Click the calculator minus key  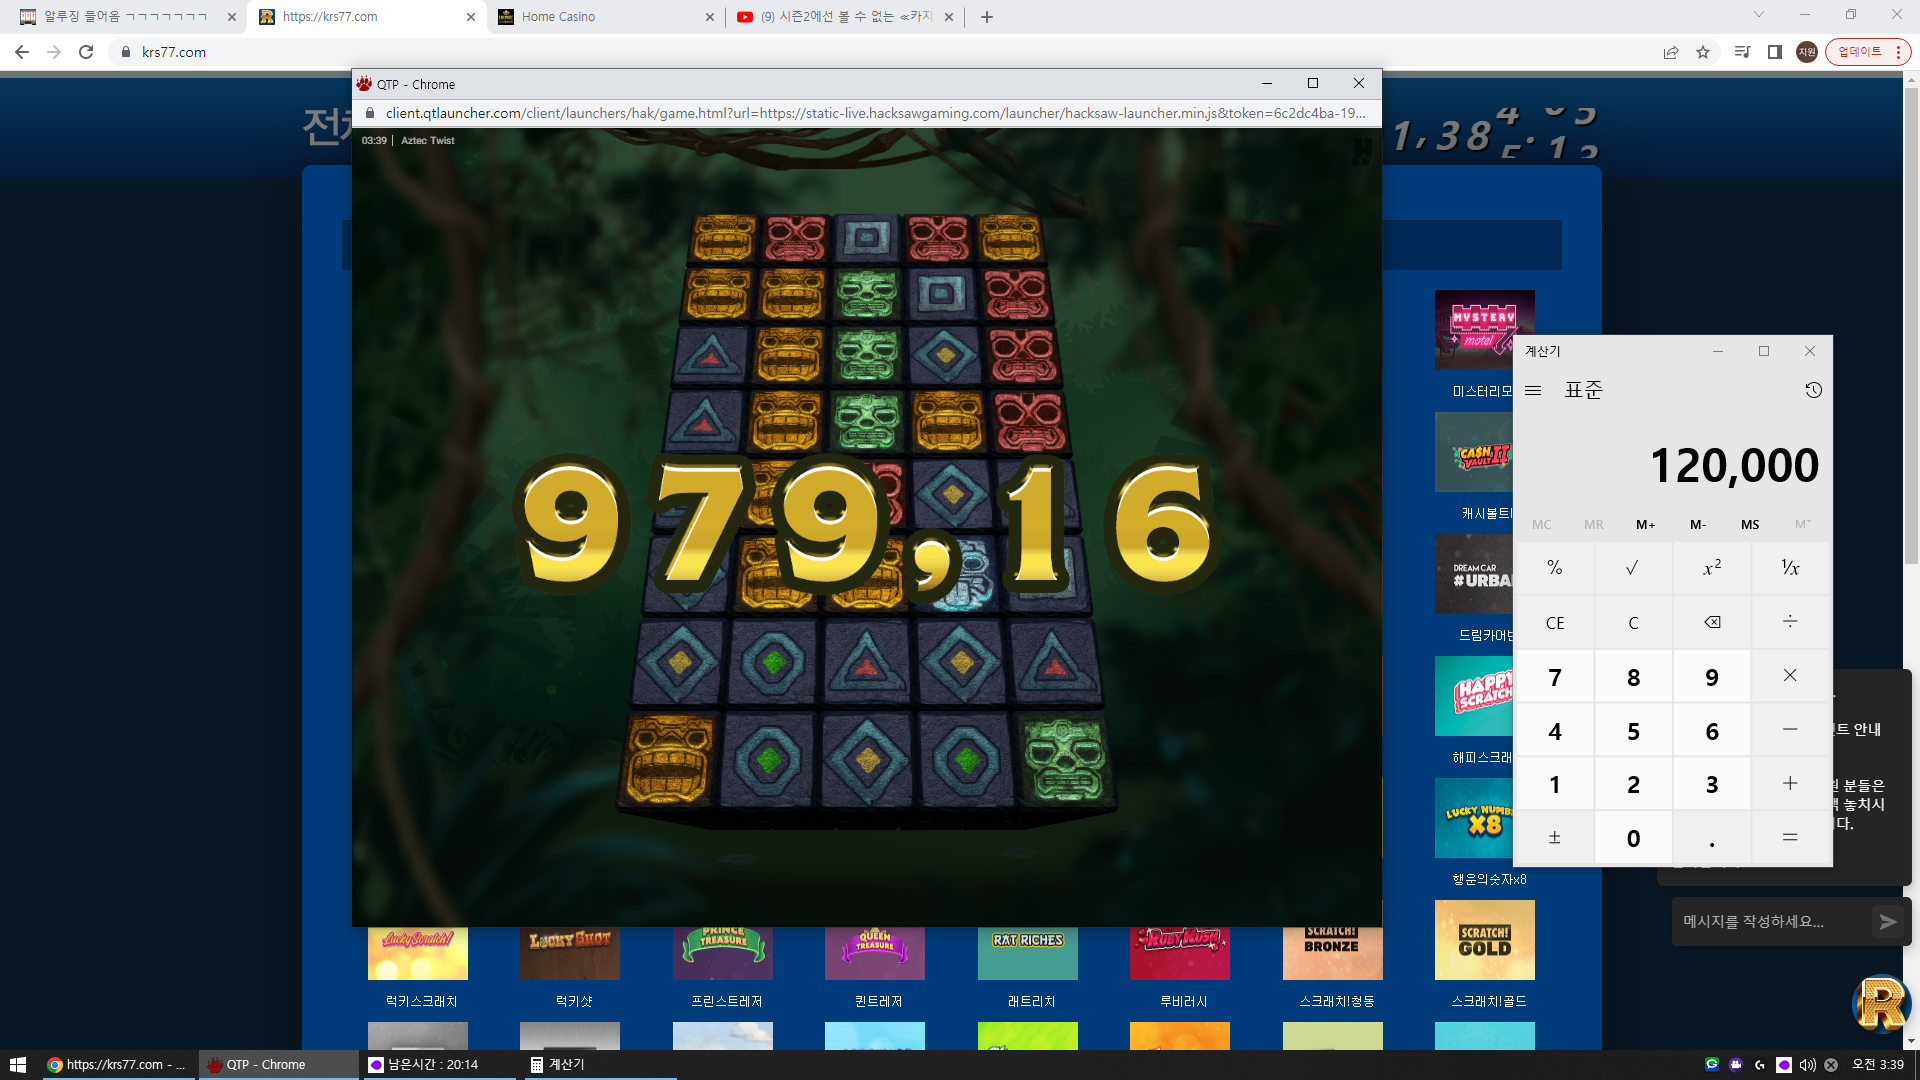[x=1790, y=730]
